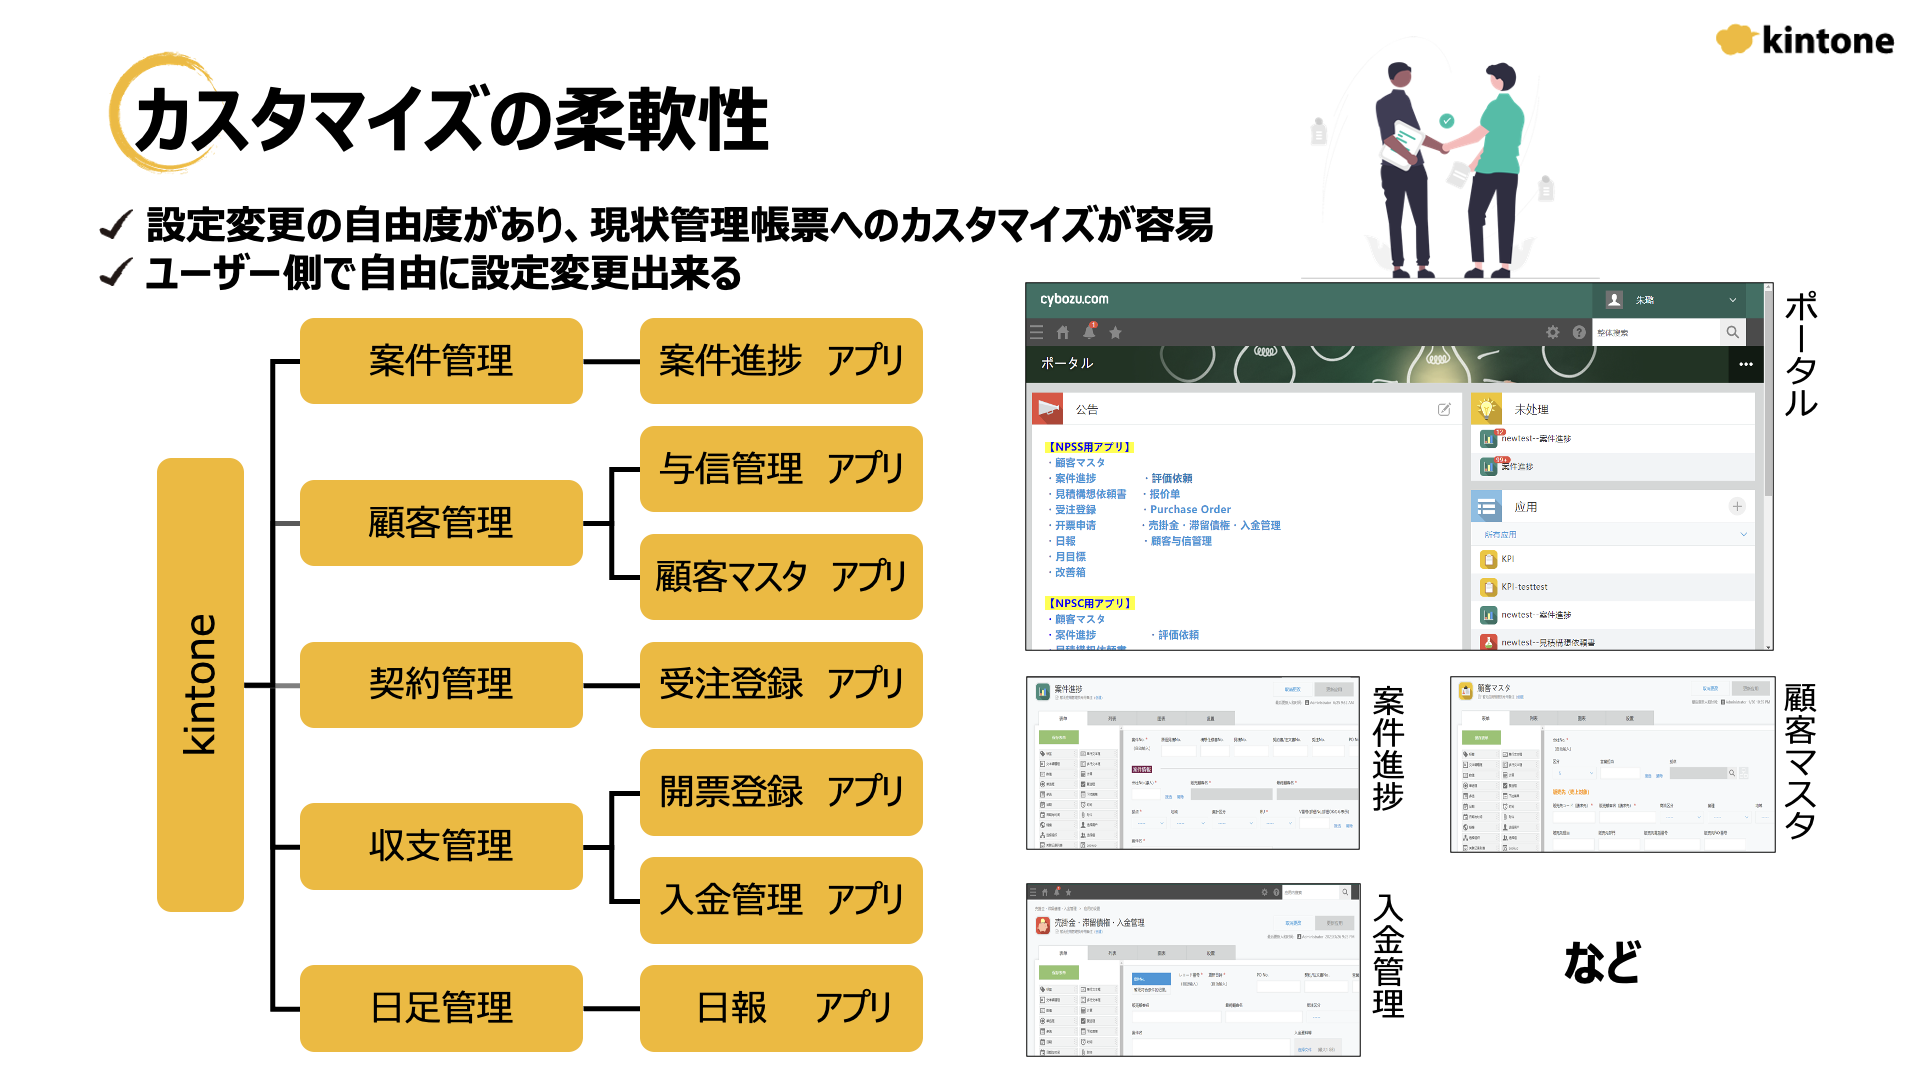
Task: Click the portal search magnifier button
Action: pyautogui.click(x=1732, y=332)
